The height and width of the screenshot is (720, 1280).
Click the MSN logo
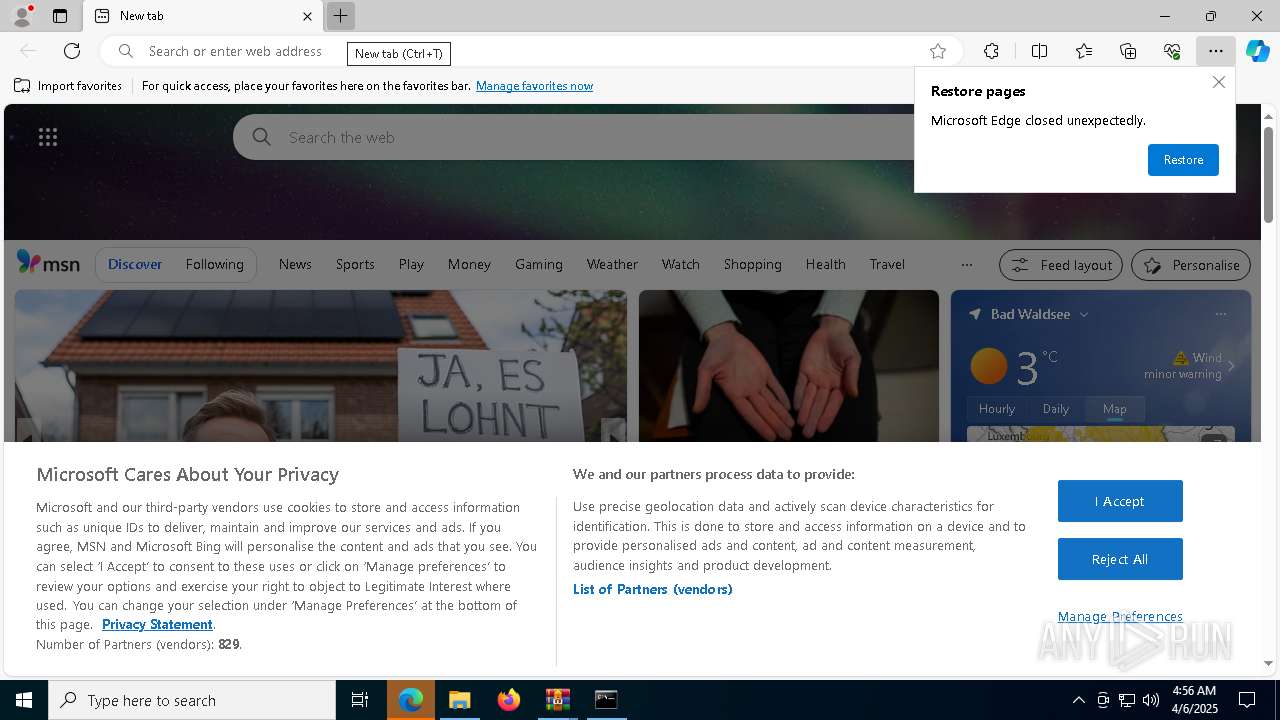pyautogui.click(x=48, y=263)
